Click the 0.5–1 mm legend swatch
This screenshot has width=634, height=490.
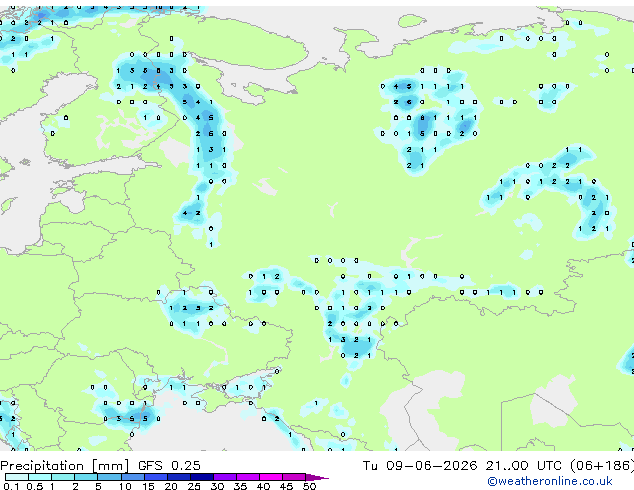point(40,477)
